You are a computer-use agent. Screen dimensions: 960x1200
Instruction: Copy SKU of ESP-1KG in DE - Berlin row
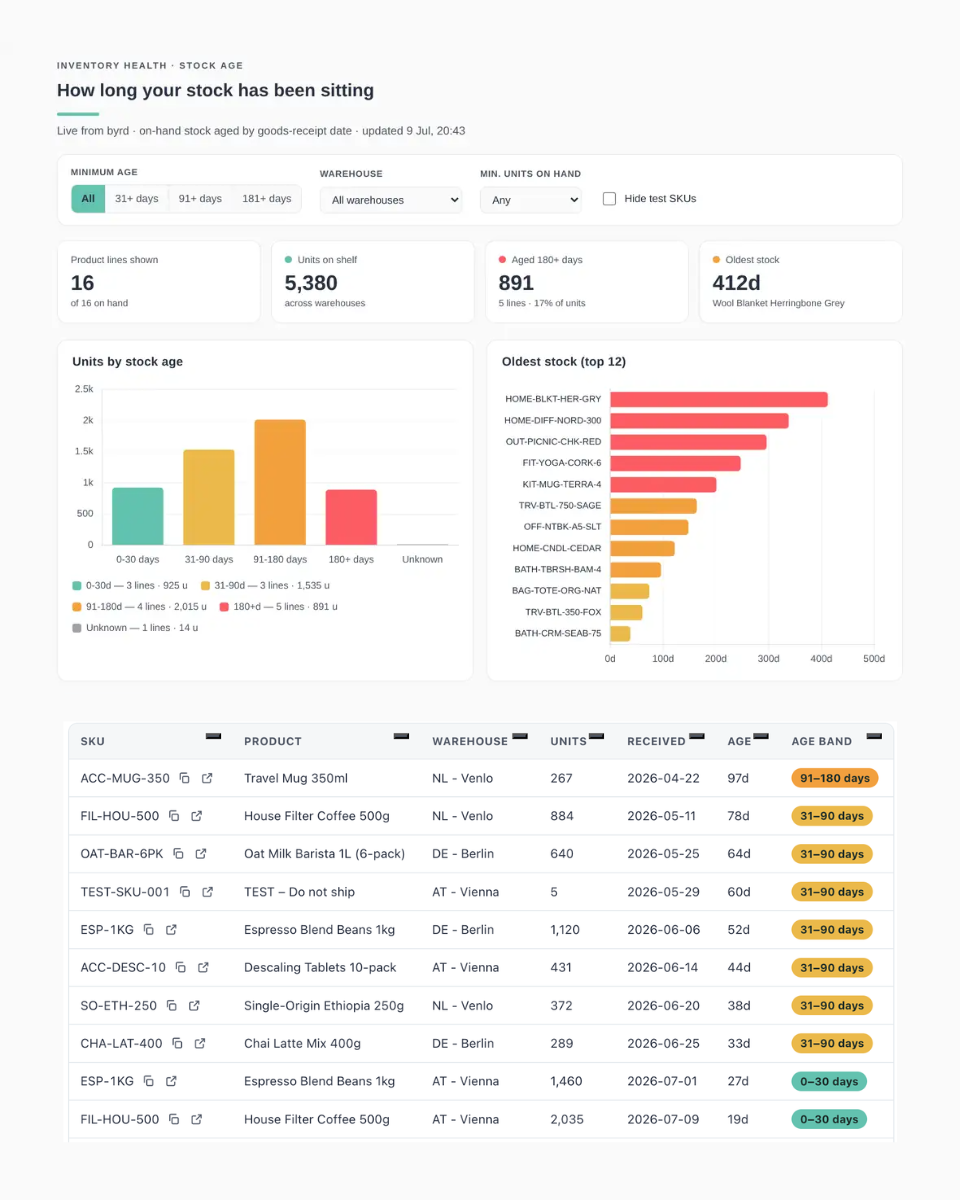149,930
